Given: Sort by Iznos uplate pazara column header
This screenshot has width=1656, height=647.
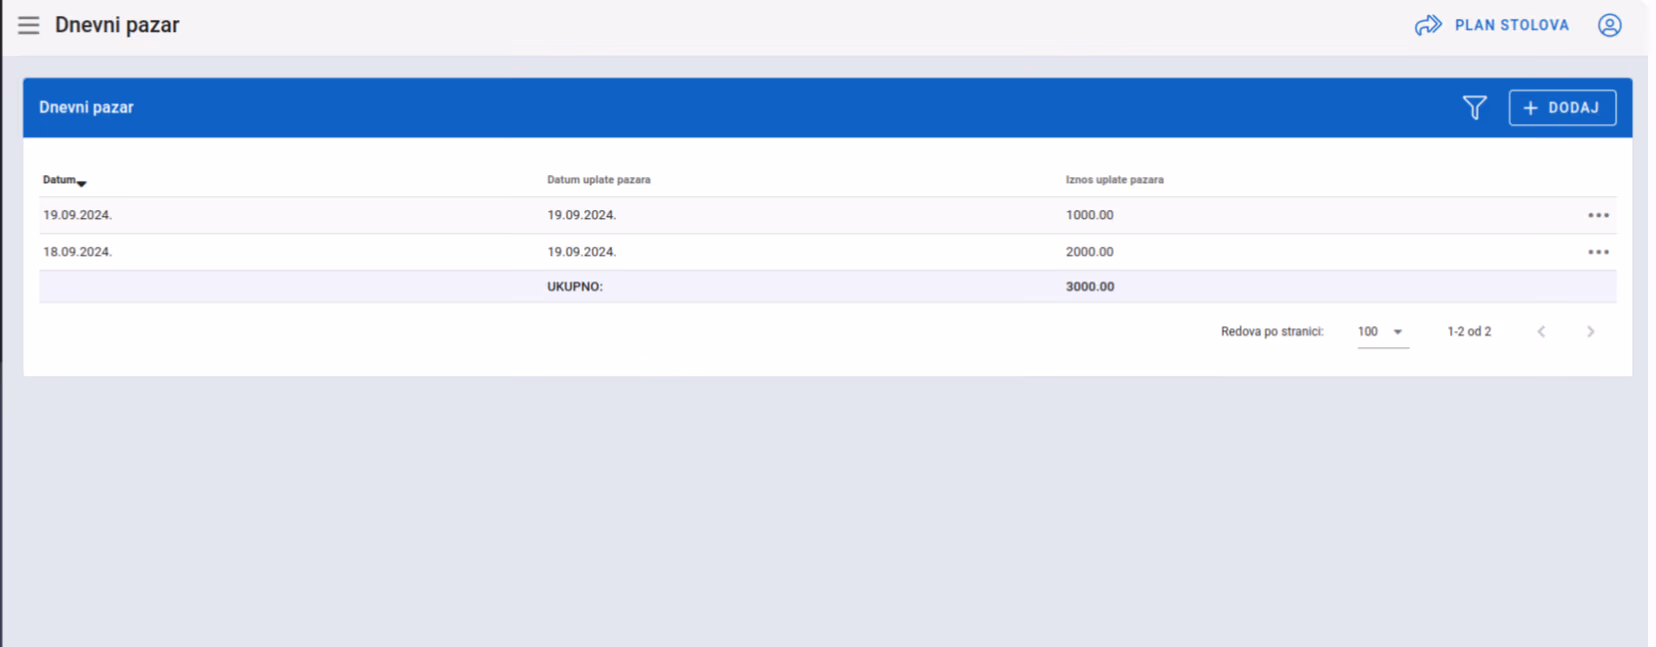Looking at the screenshot, I should coord(1114,180).
